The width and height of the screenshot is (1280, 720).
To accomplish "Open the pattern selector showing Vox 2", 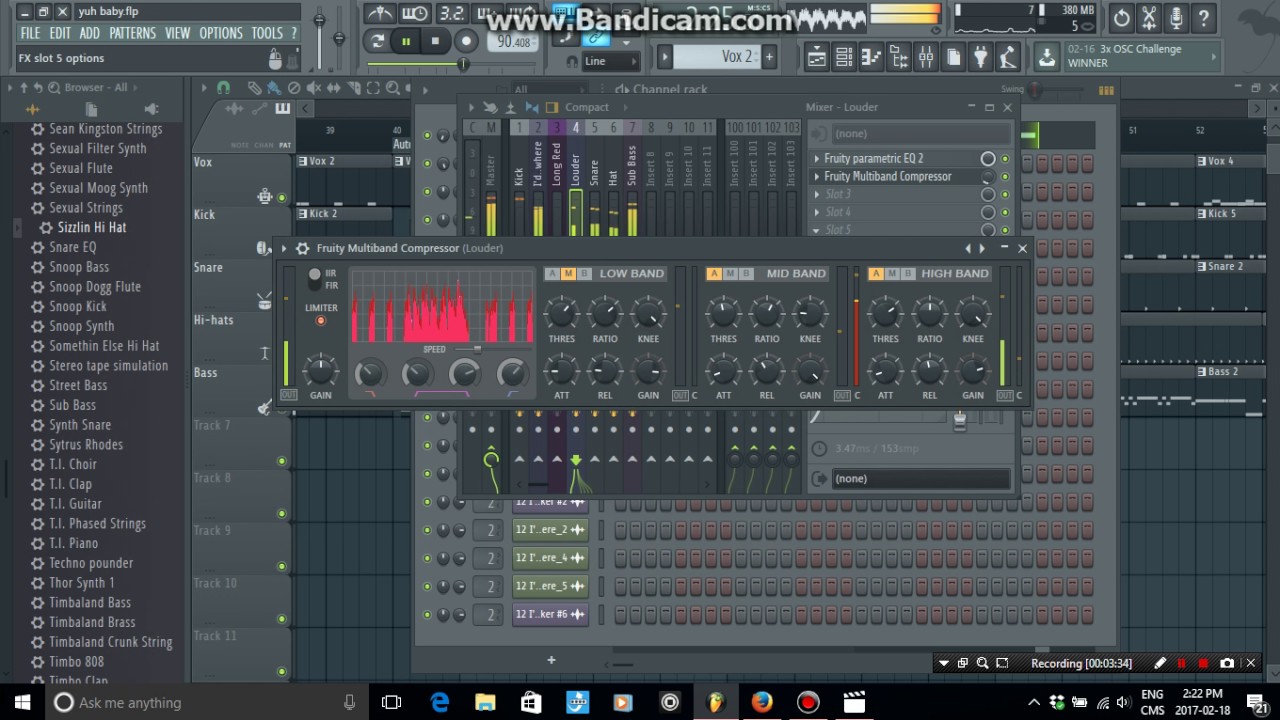I will pos(717,57).
